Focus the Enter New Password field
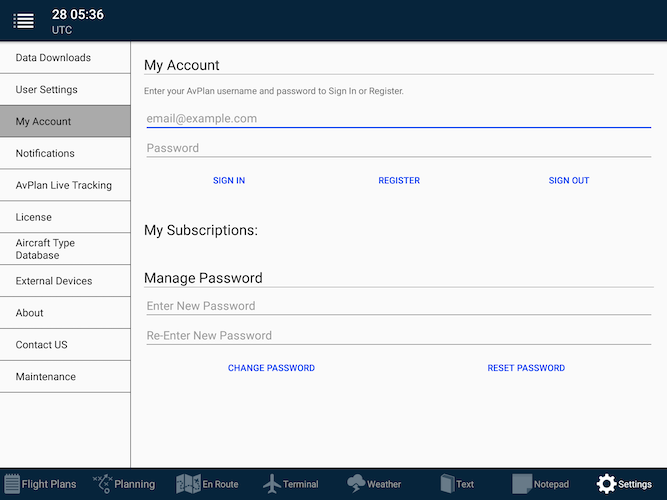667x500 pixels. point(398,306)
